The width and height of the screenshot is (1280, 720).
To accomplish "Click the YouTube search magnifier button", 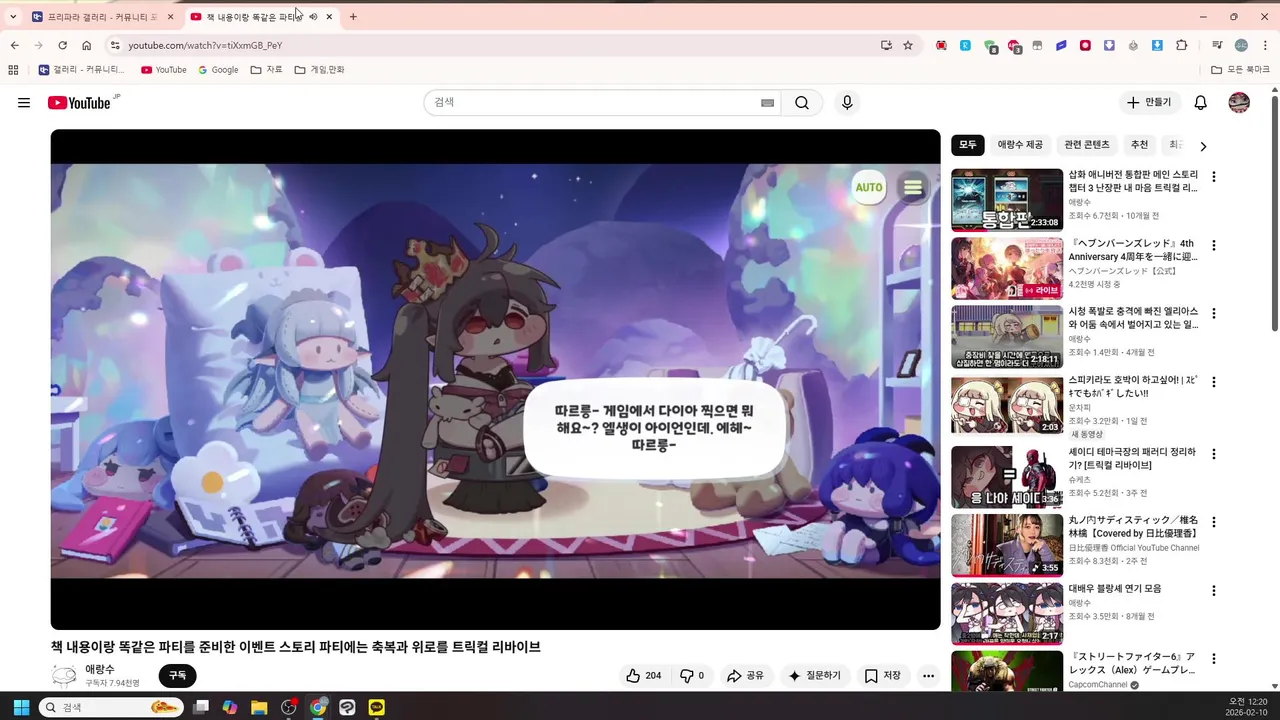I will [802, 103].
